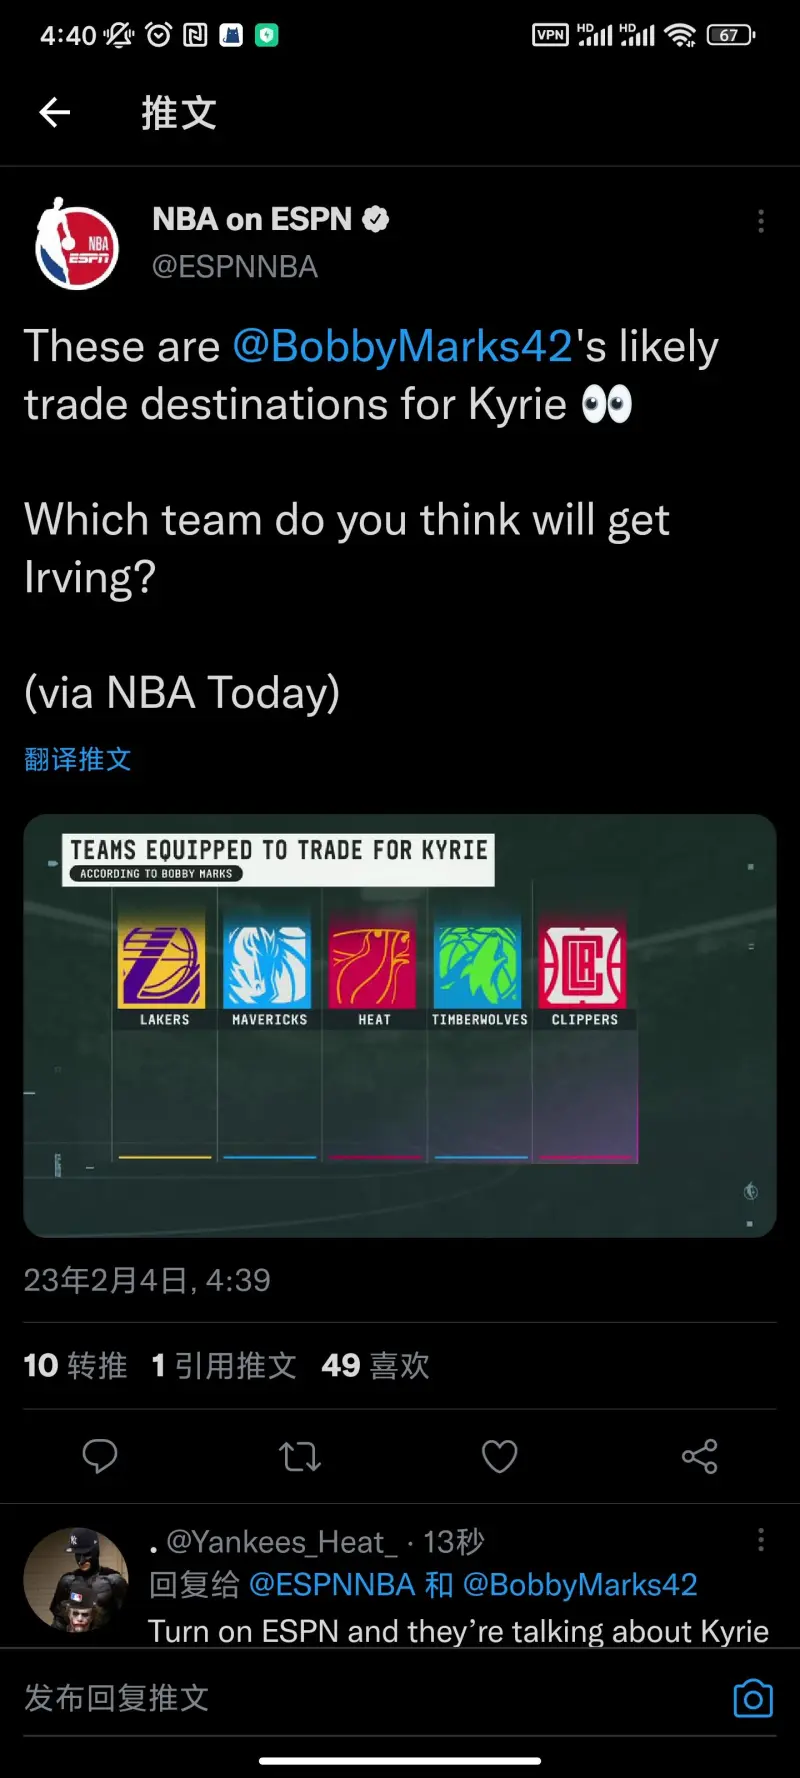This screenshot has width=800, height=1778.
Task: Open the tweet's three-dot overflow menu
Action: (761, 221)
